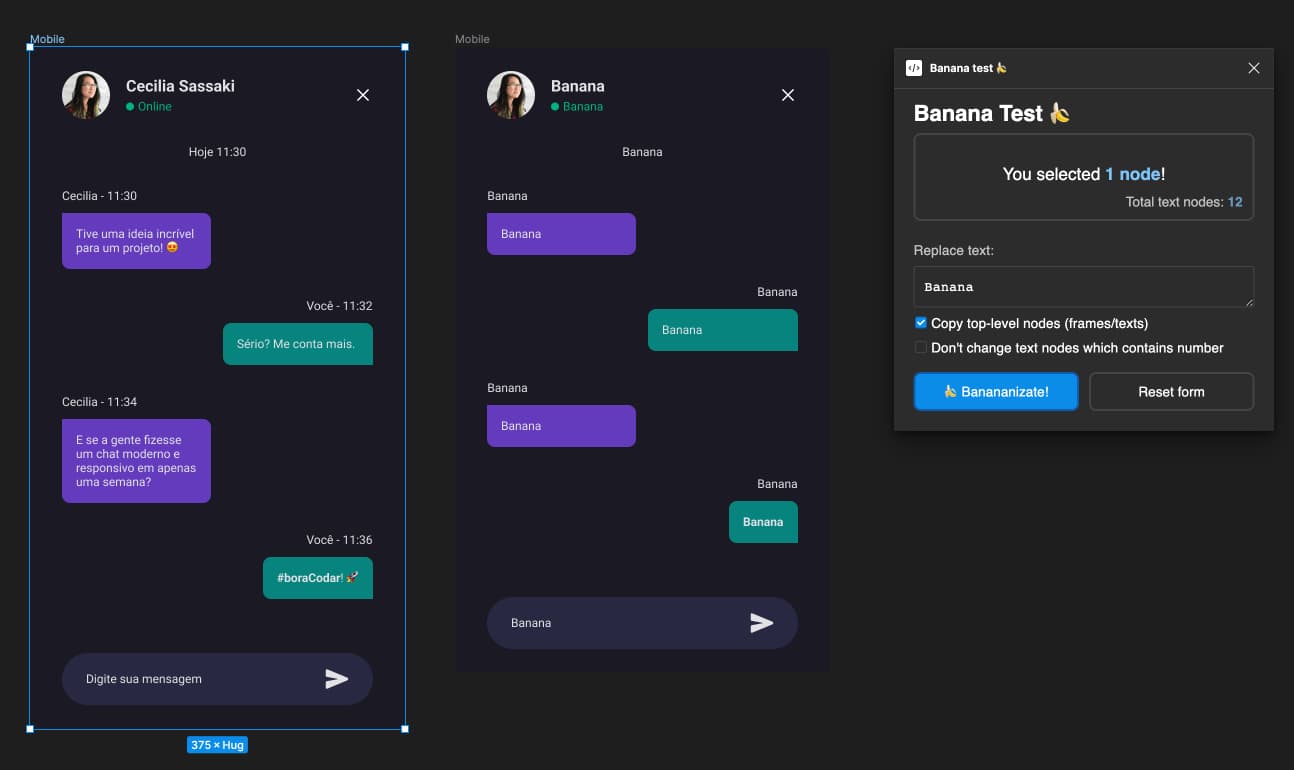This screenshot has height=770, width=1294.
Task: Enable Don't change text nodes with number checkbox
Action: (921, 348)
